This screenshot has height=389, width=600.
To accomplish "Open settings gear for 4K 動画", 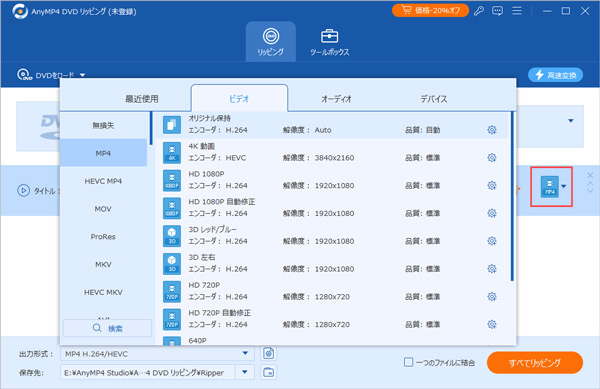I will 492,158.
